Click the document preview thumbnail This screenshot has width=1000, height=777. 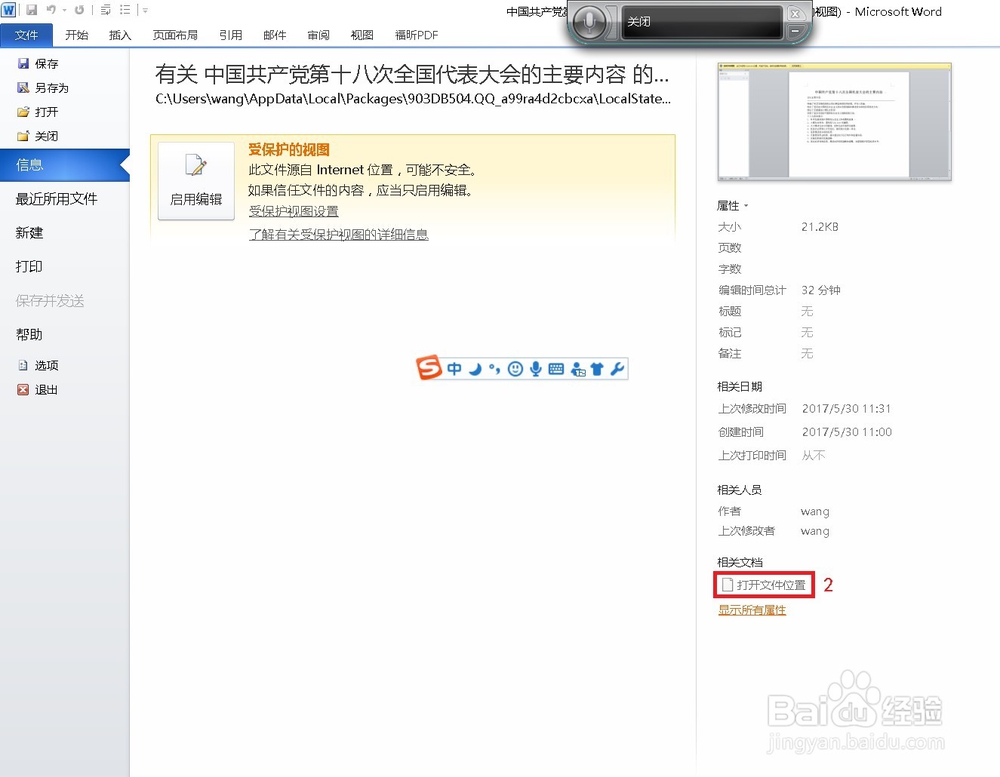(834, 120)
